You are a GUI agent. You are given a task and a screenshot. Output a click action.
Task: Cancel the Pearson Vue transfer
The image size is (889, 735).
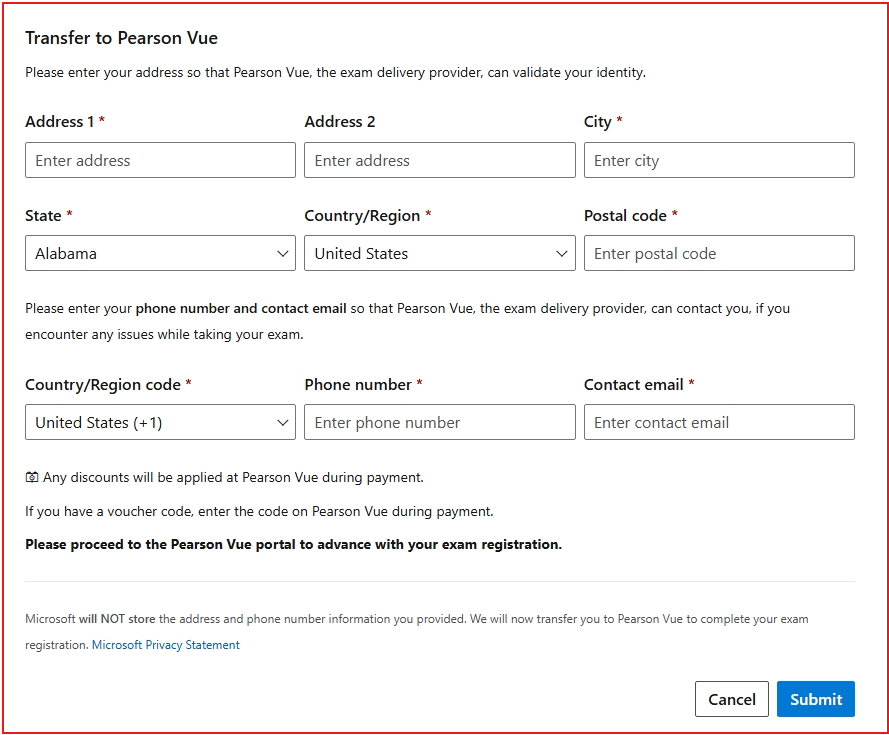[732, 699]
